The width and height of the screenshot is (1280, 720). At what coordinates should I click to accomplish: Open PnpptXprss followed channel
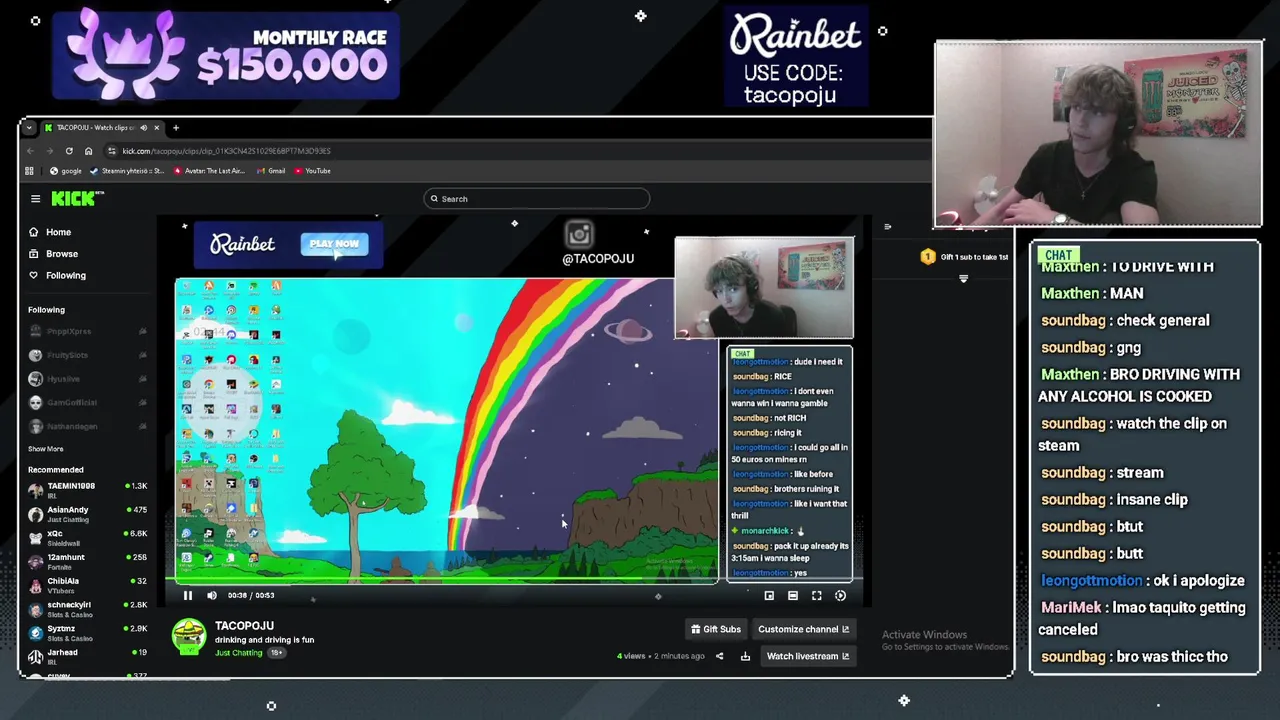click(87, 331)
